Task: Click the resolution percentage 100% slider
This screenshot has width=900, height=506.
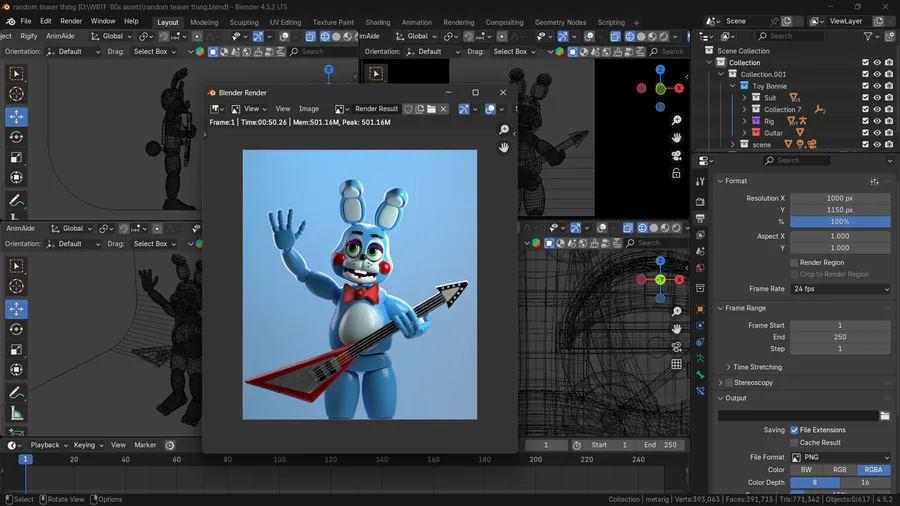Action: [x=840, y=221]
